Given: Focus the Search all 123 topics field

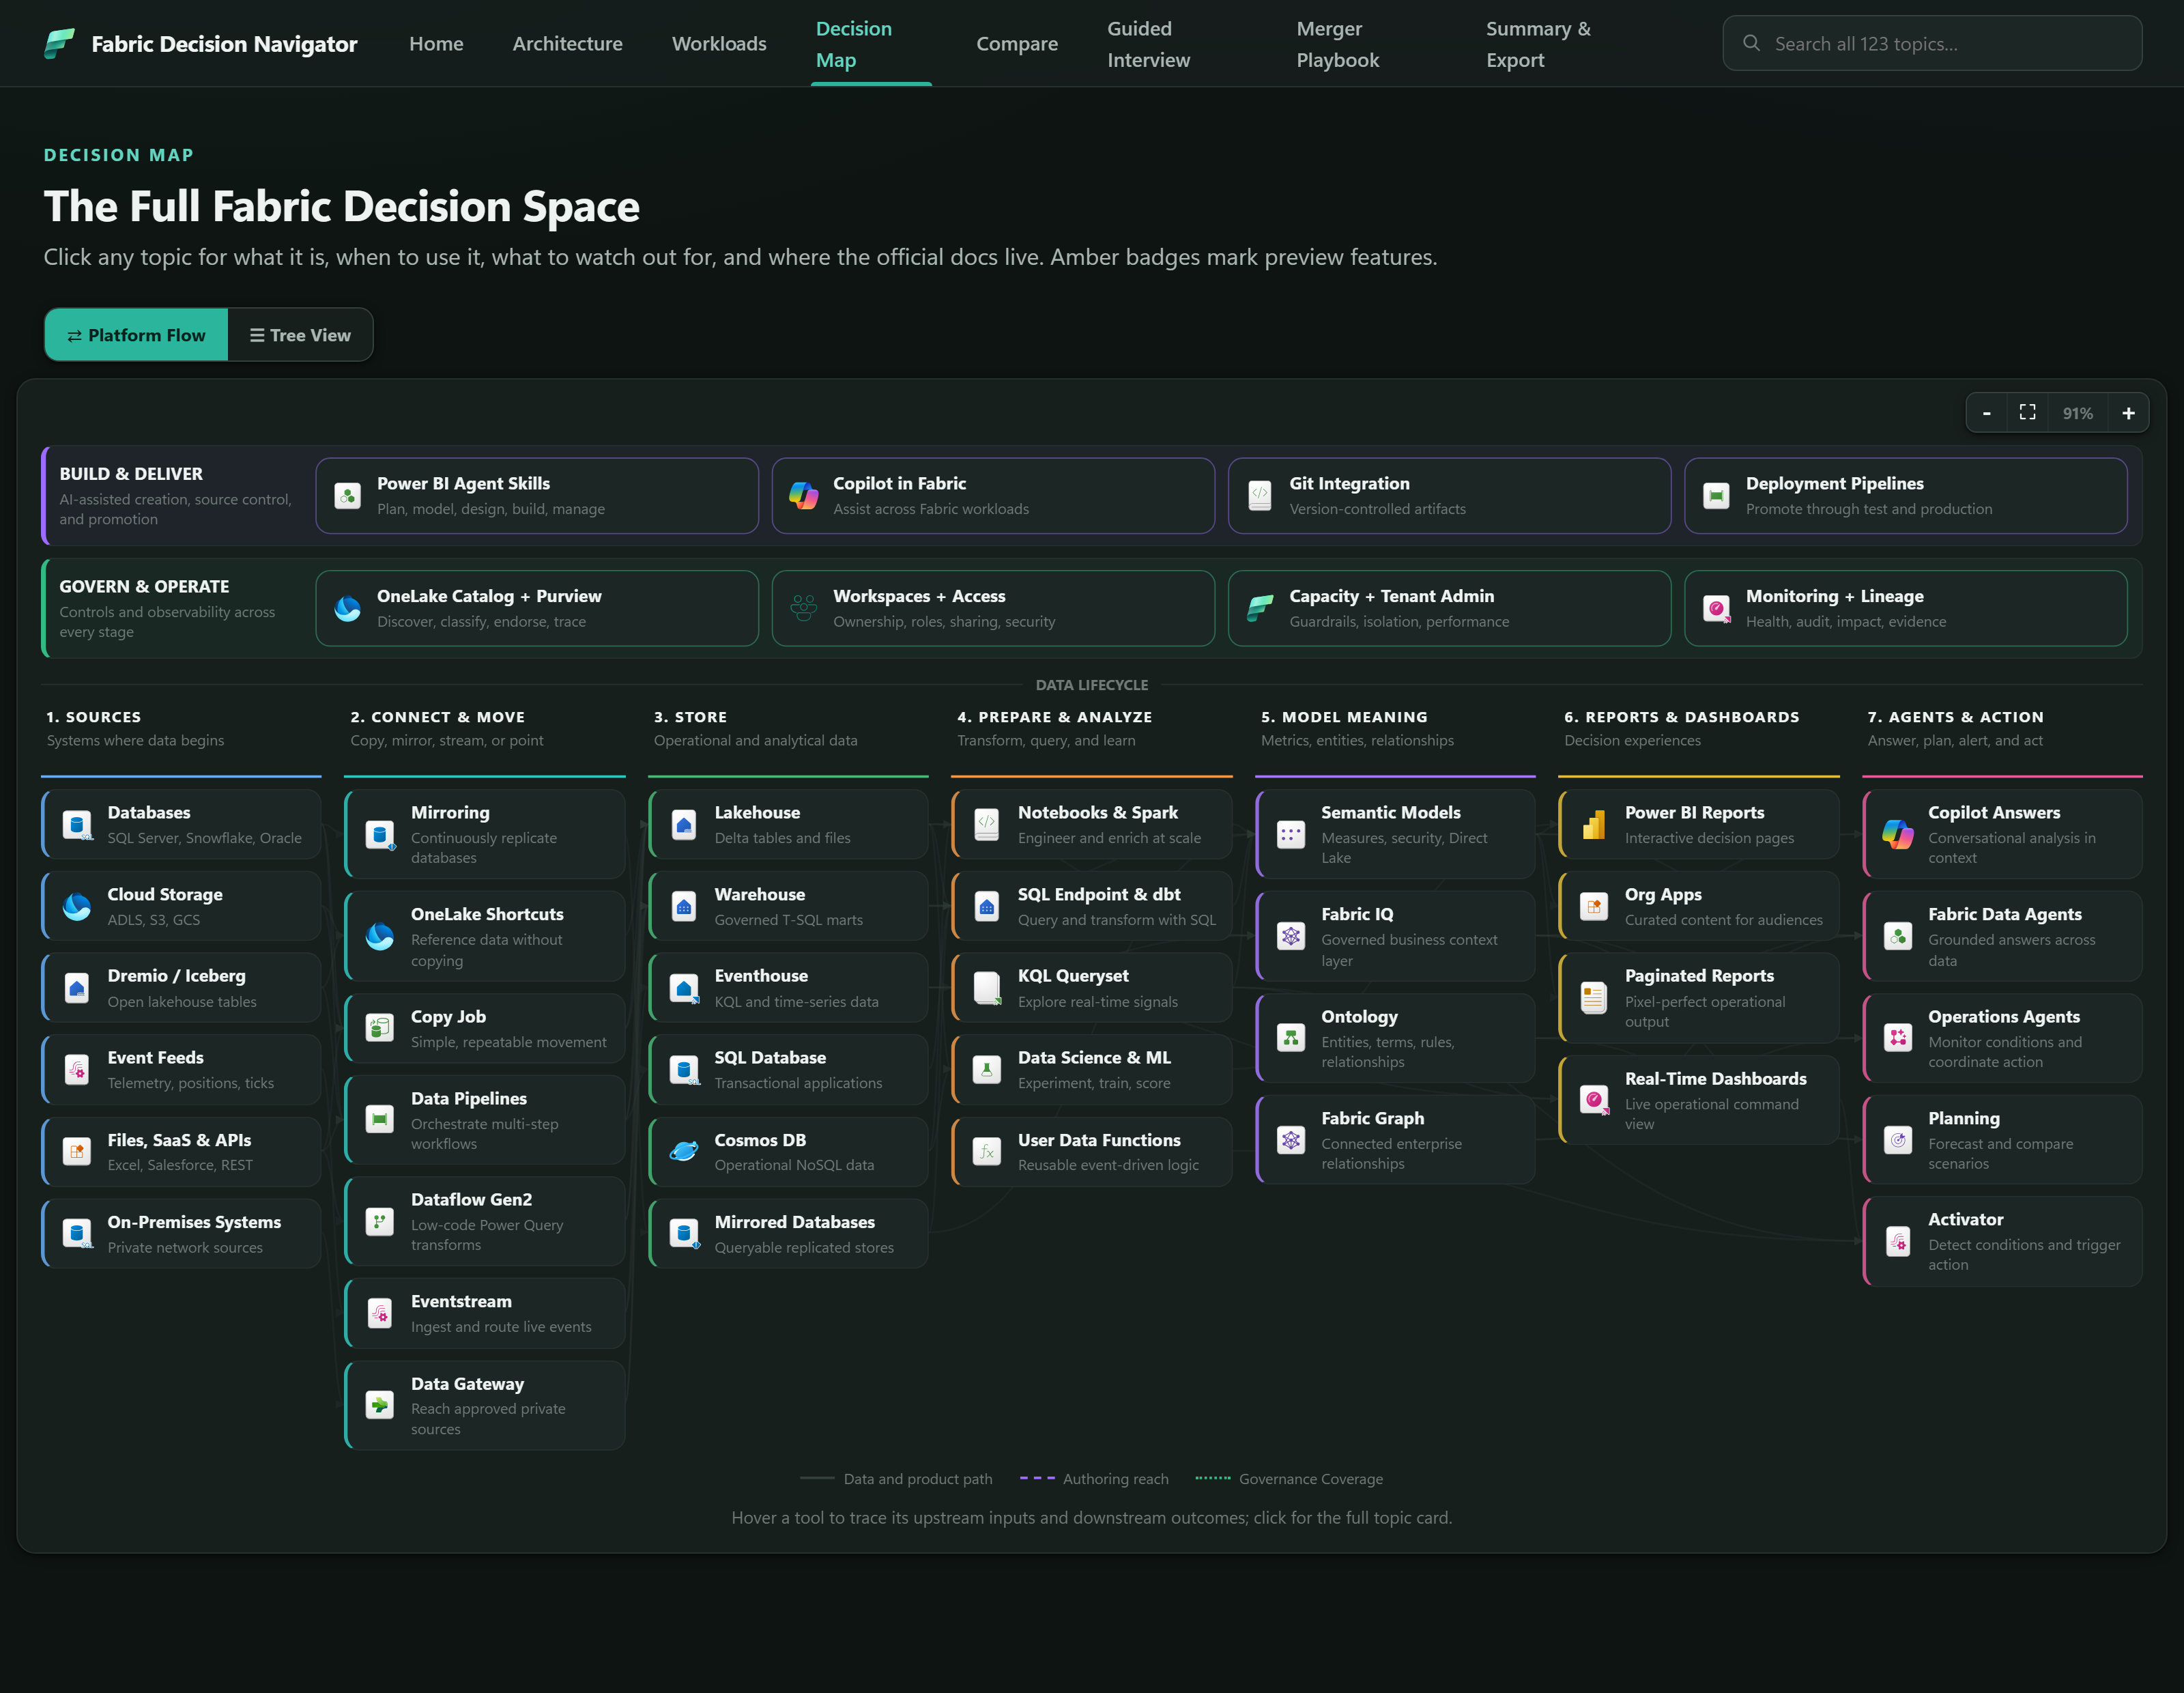Looking at the screenshot, I should 1932,43.
